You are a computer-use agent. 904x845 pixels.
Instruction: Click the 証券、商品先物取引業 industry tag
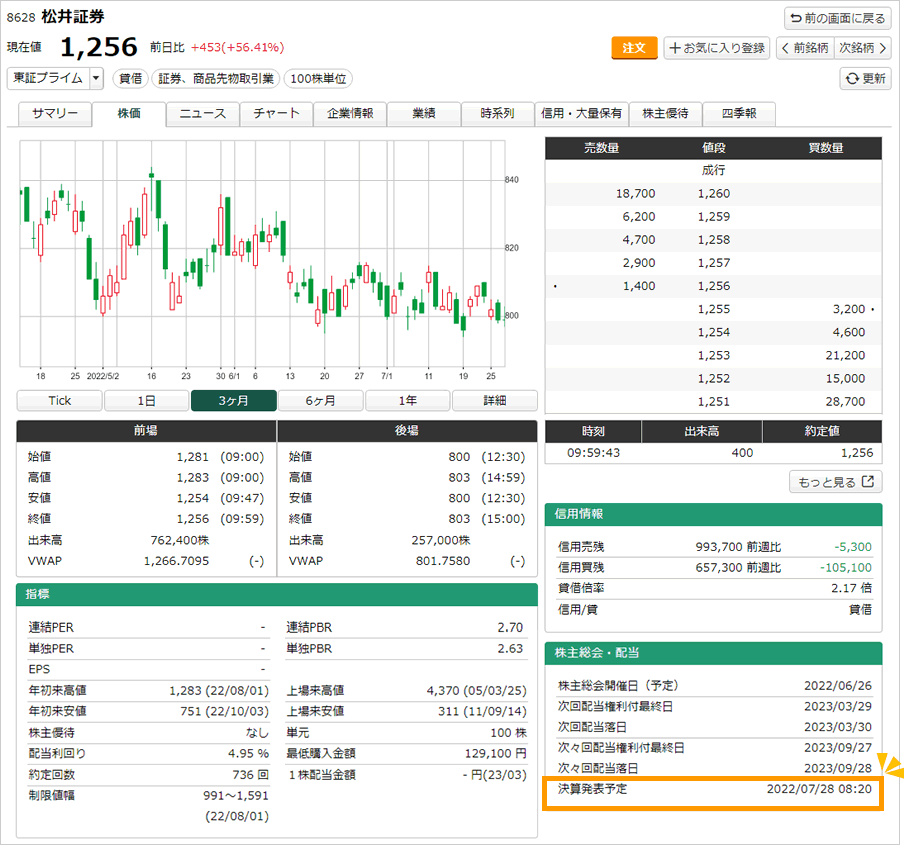pyautogui.click(x=216, y=78)
